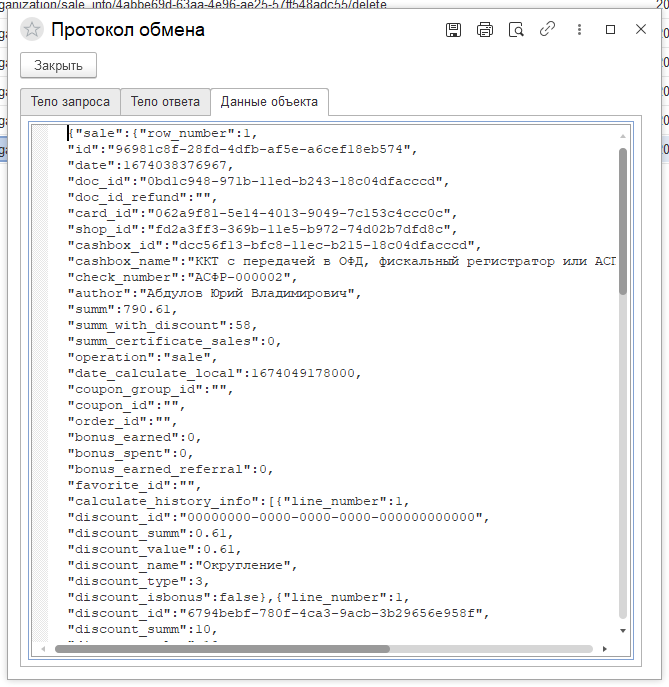Screen dimensions: 669x687
Task: Switch to the Тело запроса tab
Action: (x=70, y=102)
